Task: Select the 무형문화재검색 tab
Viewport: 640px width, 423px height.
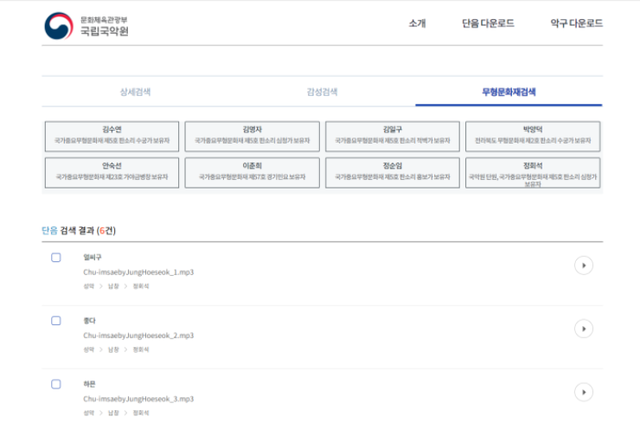Action: point(509,92)
